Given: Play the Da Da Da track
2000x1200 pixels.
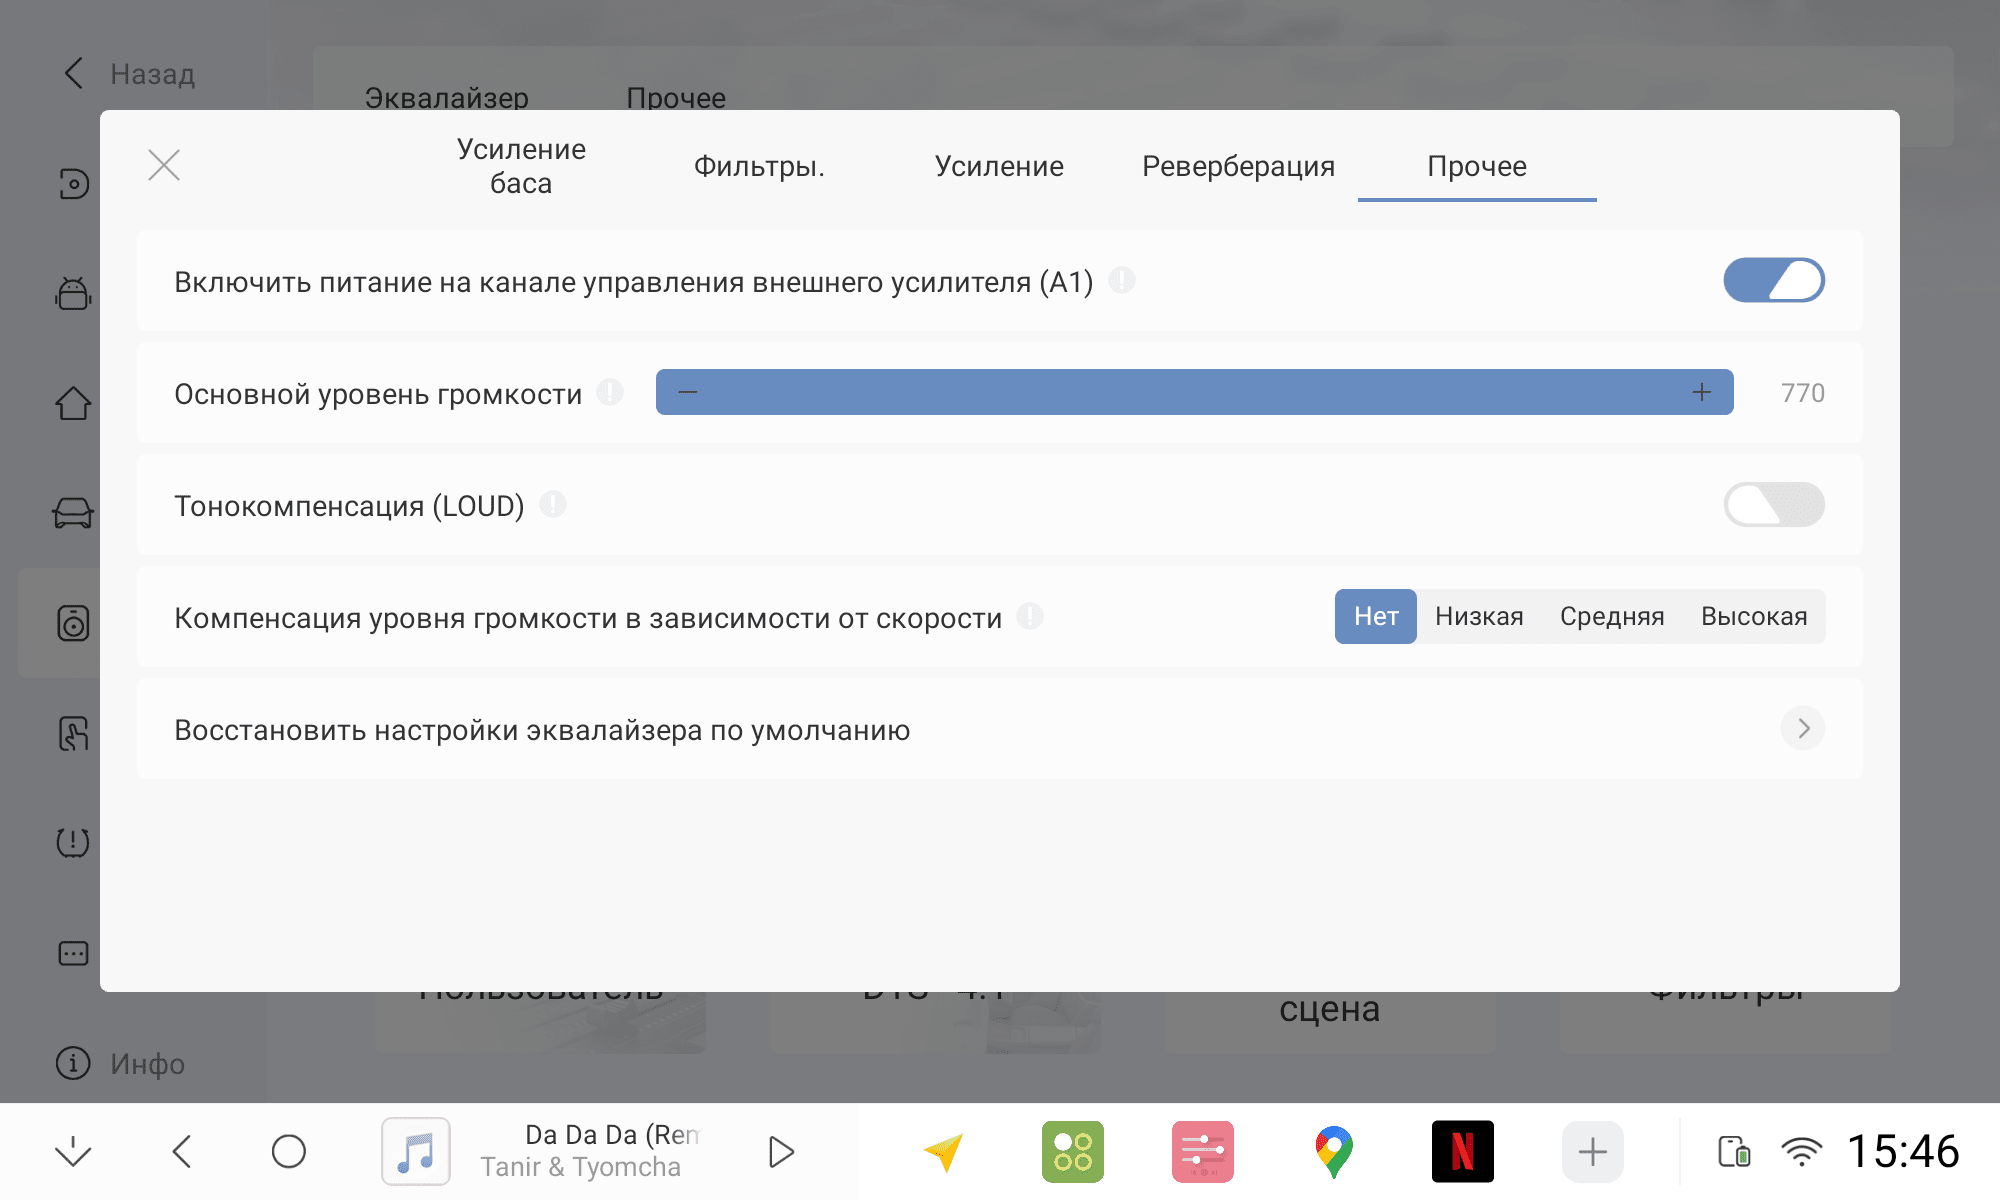Looking at the screenshot, I should point(781,1152).
